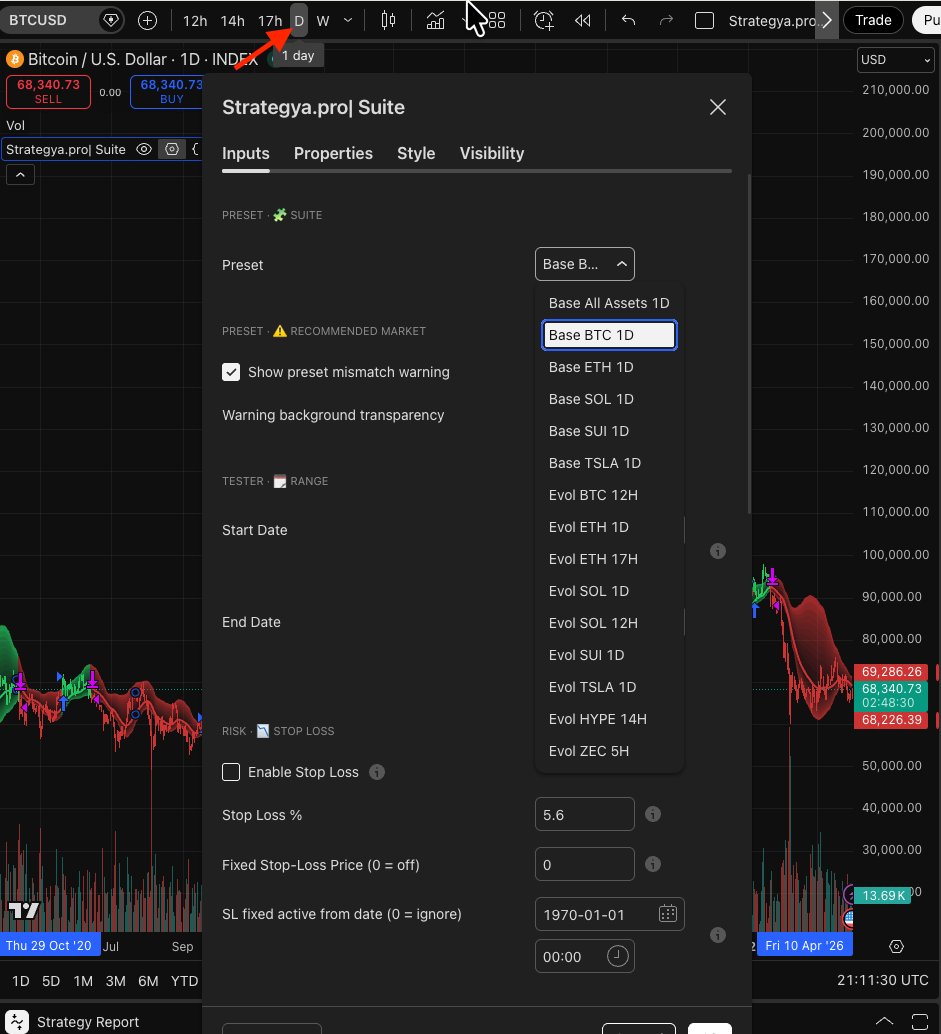Click info icon beside Start Date row
This screenshot has width=941, height=1034.
pyautogui.click(x=717, y=551)
